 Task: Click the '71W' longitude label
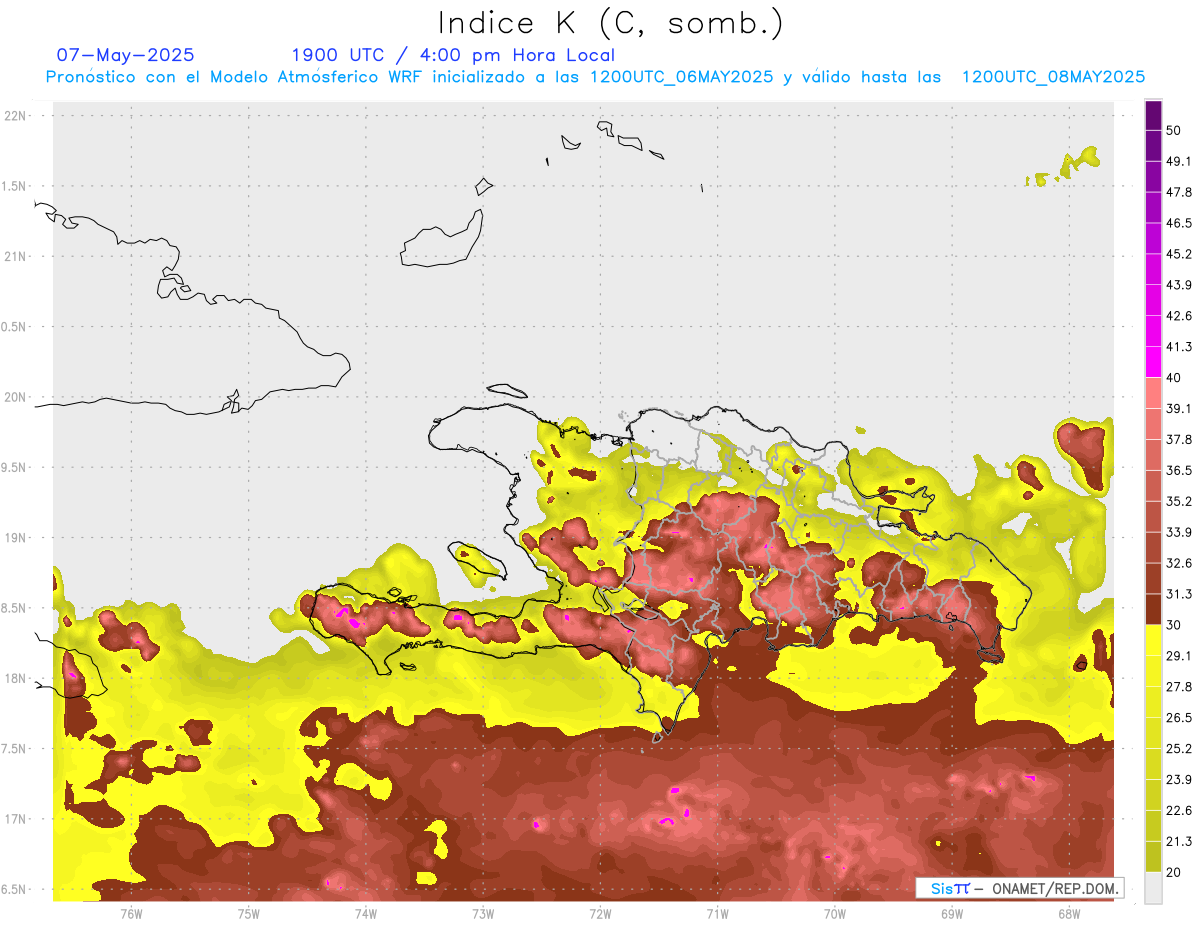click(x=717, y=914)
